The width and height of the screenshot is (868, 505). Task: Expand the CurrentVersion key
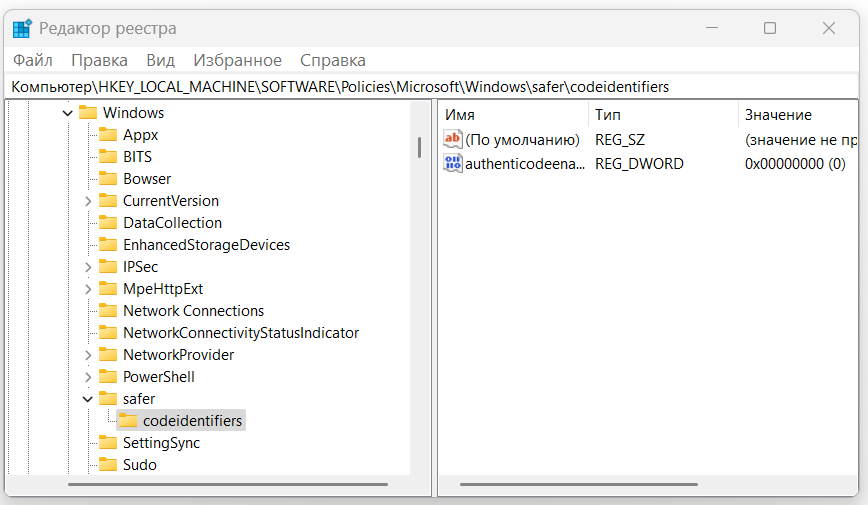(88, 201)
